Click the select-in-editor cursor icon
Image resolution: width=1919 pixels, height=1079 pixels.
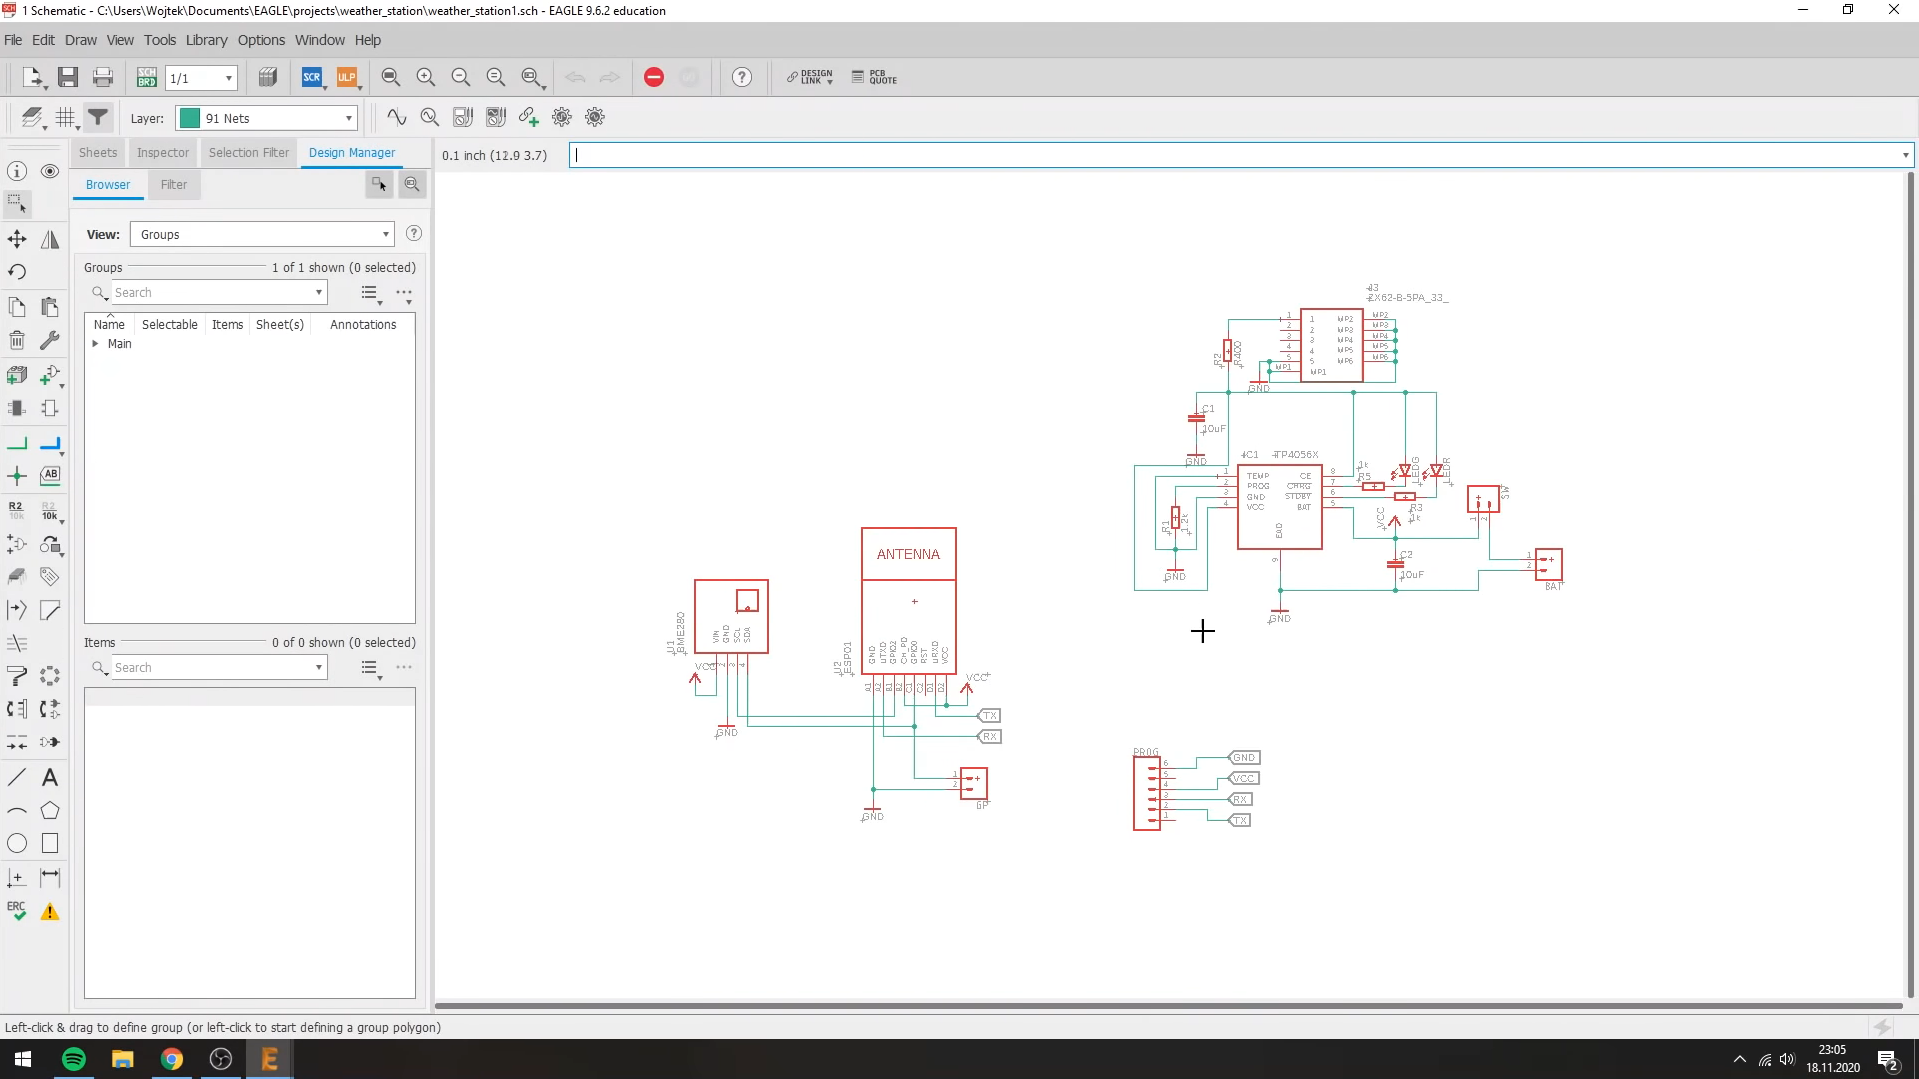click(x=379, y=185)
